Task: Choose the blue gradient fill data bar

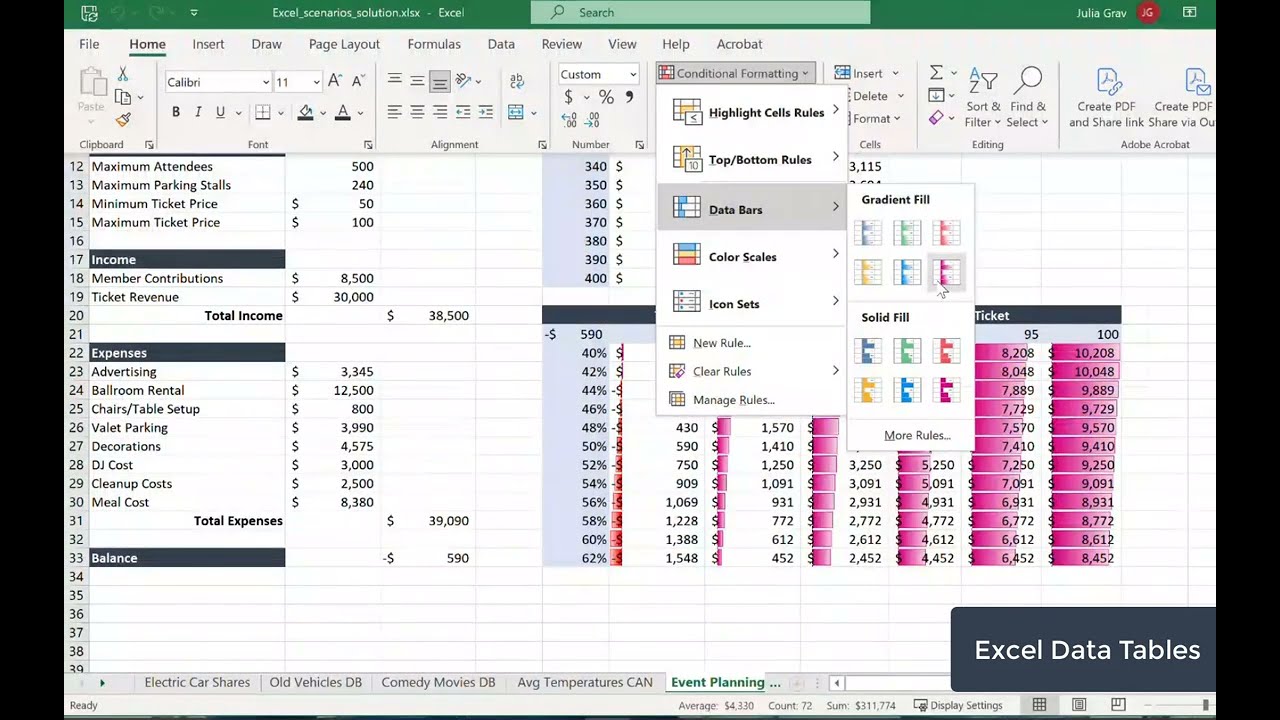Action: tap(869, 234)
